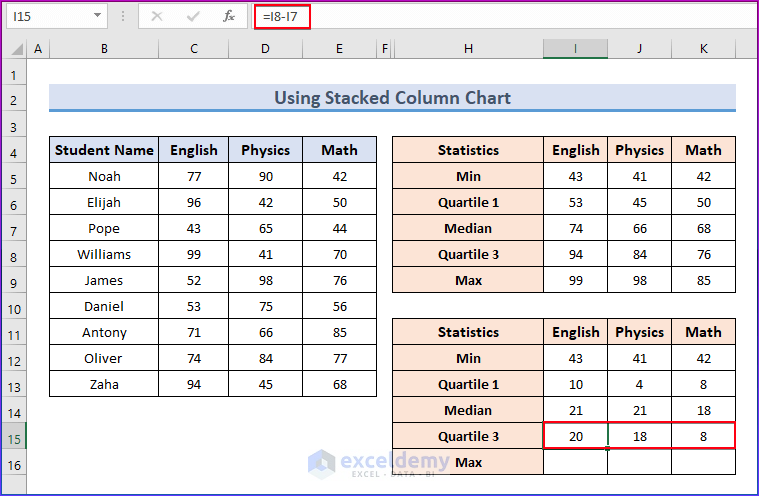Select row 2 header
The width and height of the screenshot is (759, 496).
coord(14,99)
